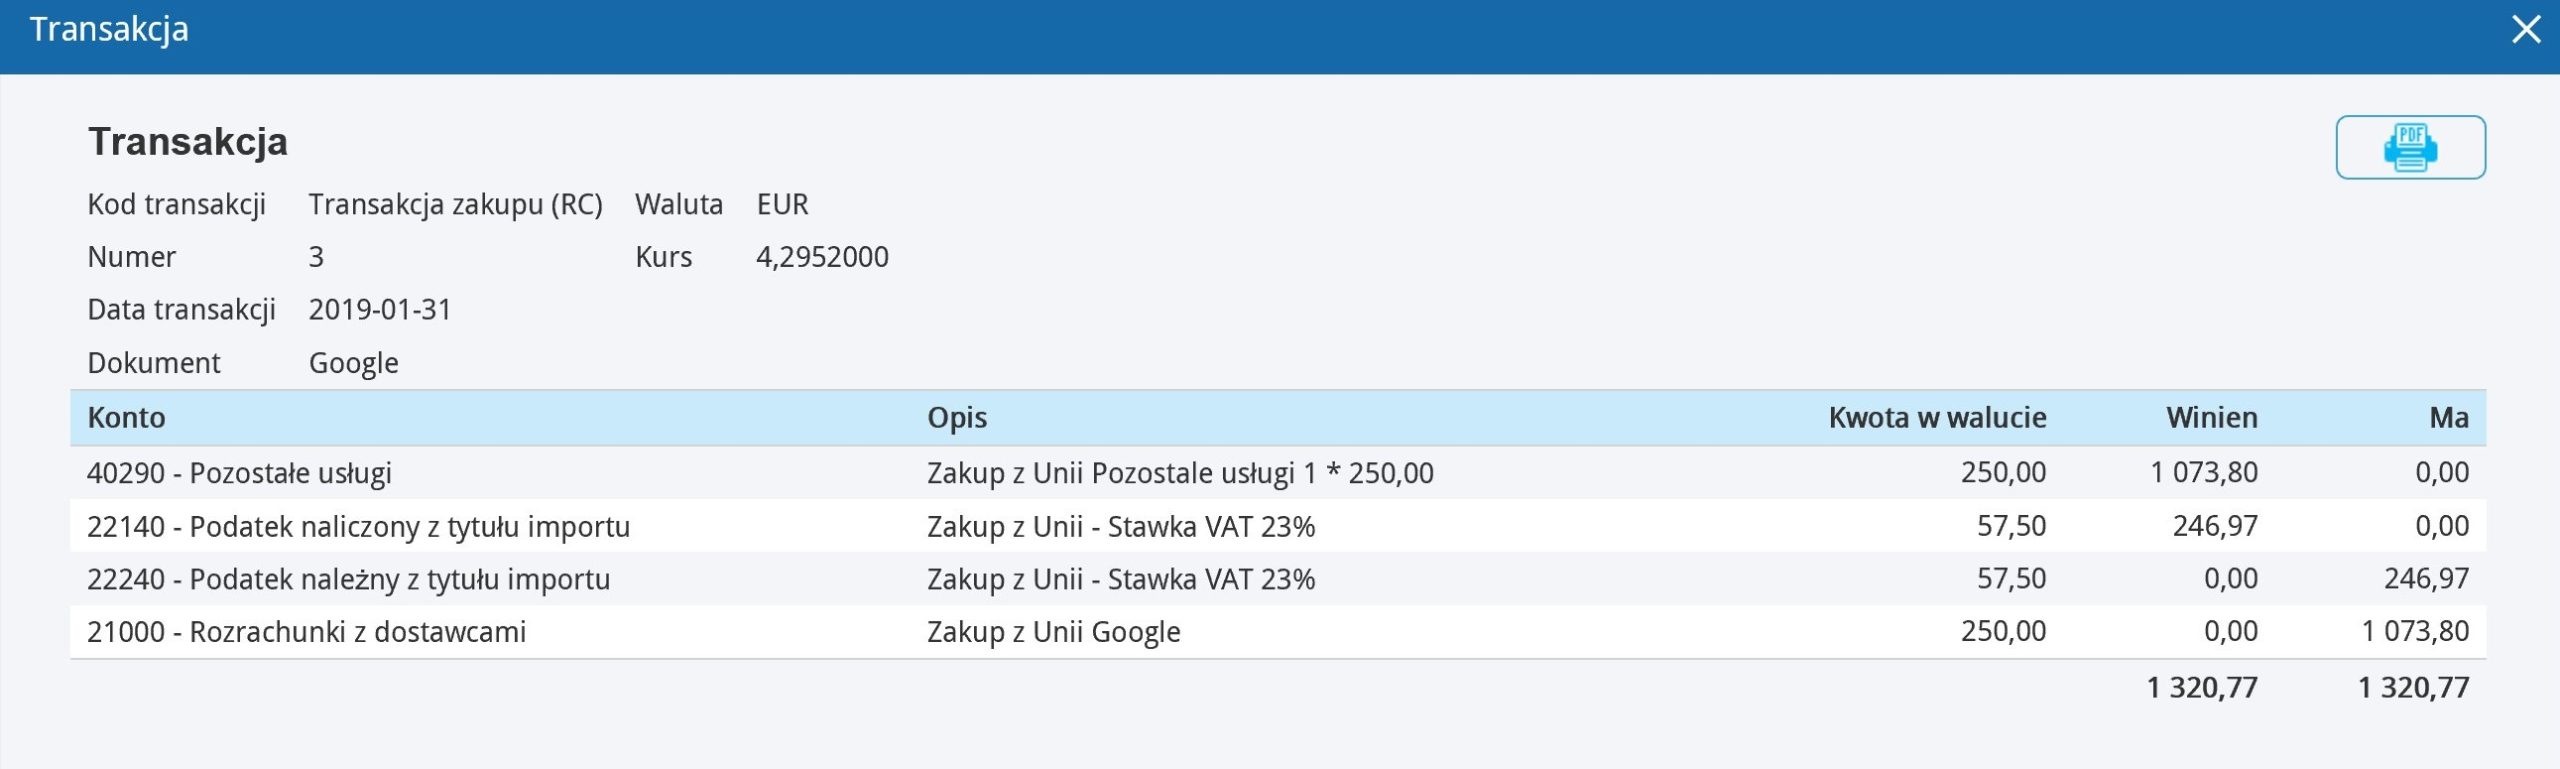
Task: Click the 1 073,80 Ma amount
Action: click(2415, 631)
